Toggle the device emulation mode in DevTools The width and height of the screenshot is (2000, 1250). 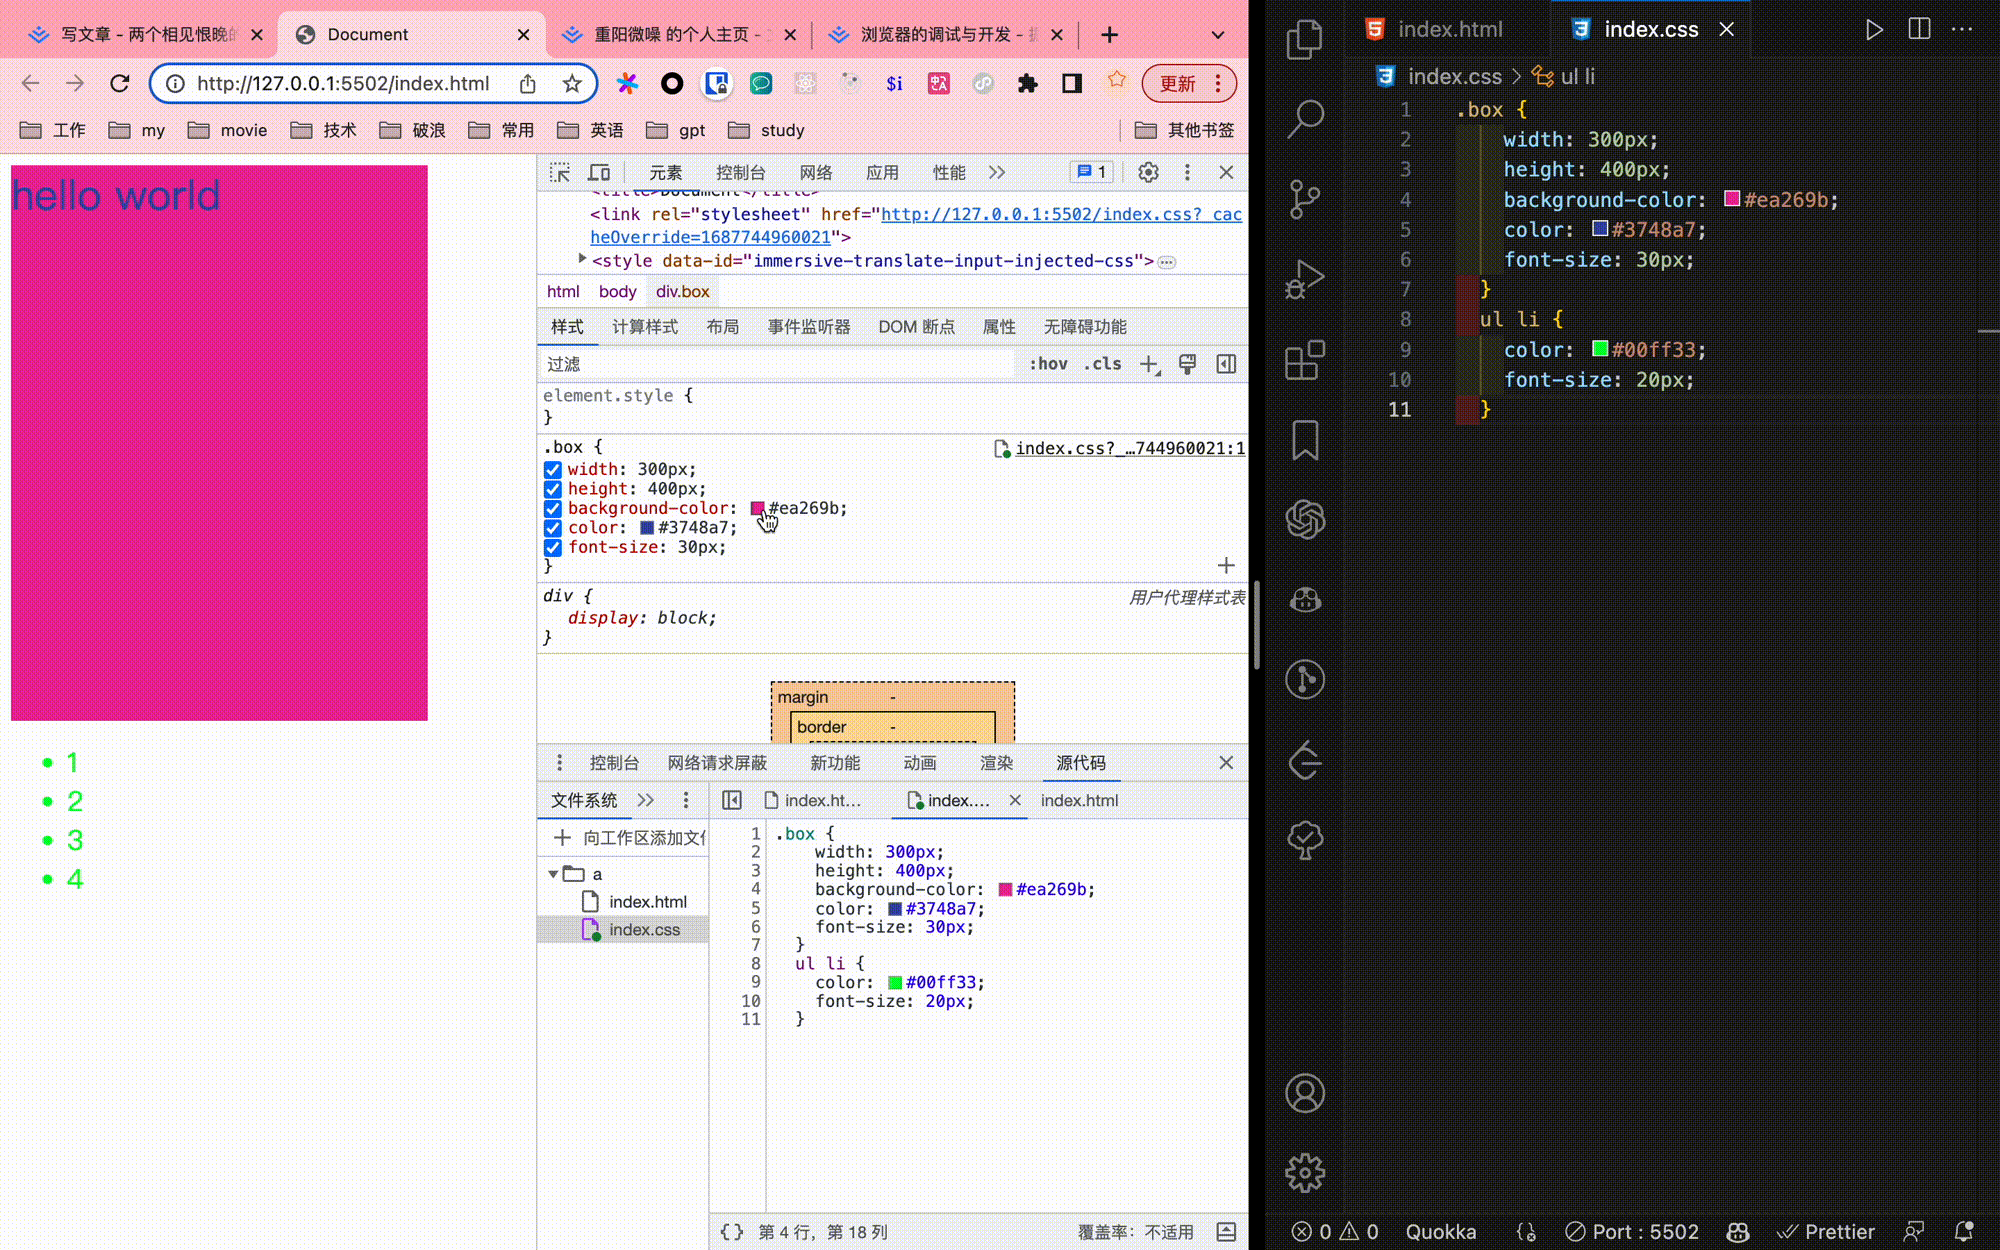tap(599, 172)
